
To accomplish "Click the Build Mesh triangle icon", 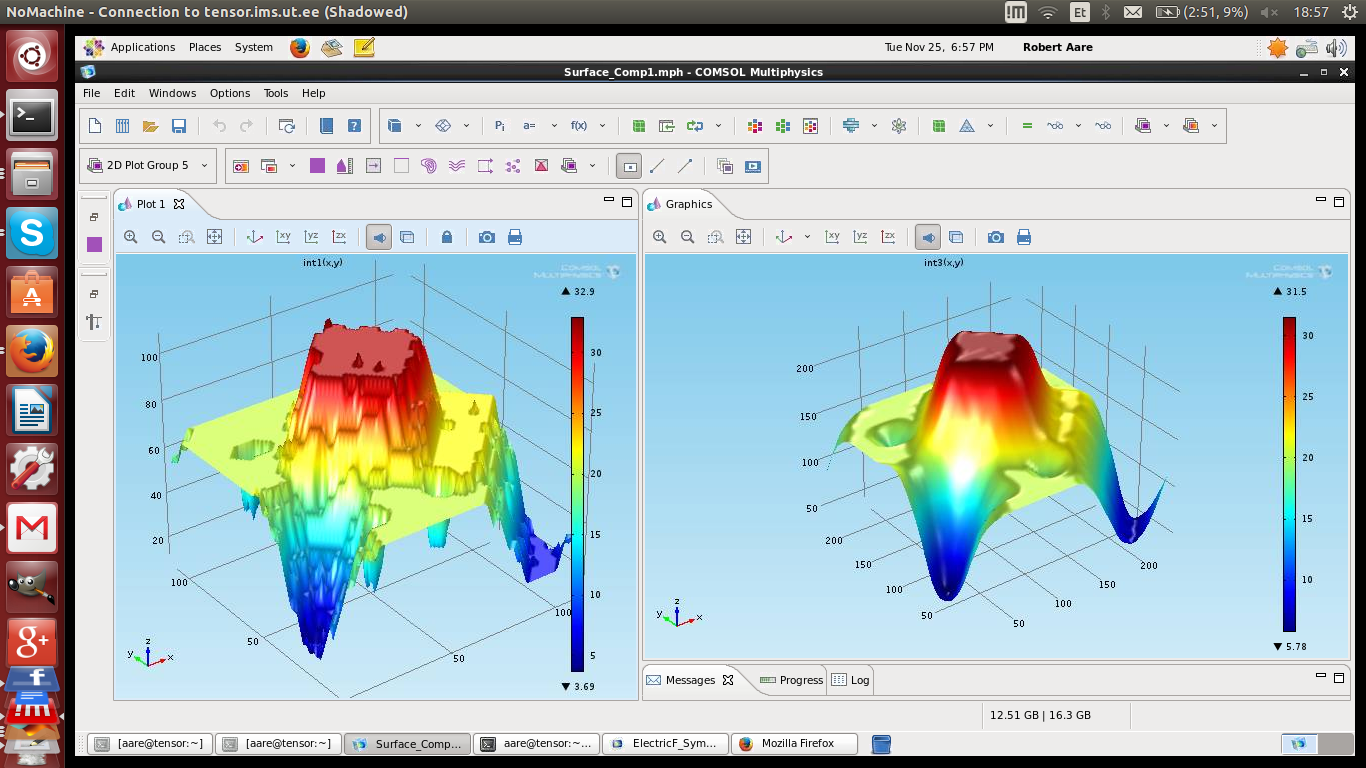I will pyautogui.click(x=967, y=126).
